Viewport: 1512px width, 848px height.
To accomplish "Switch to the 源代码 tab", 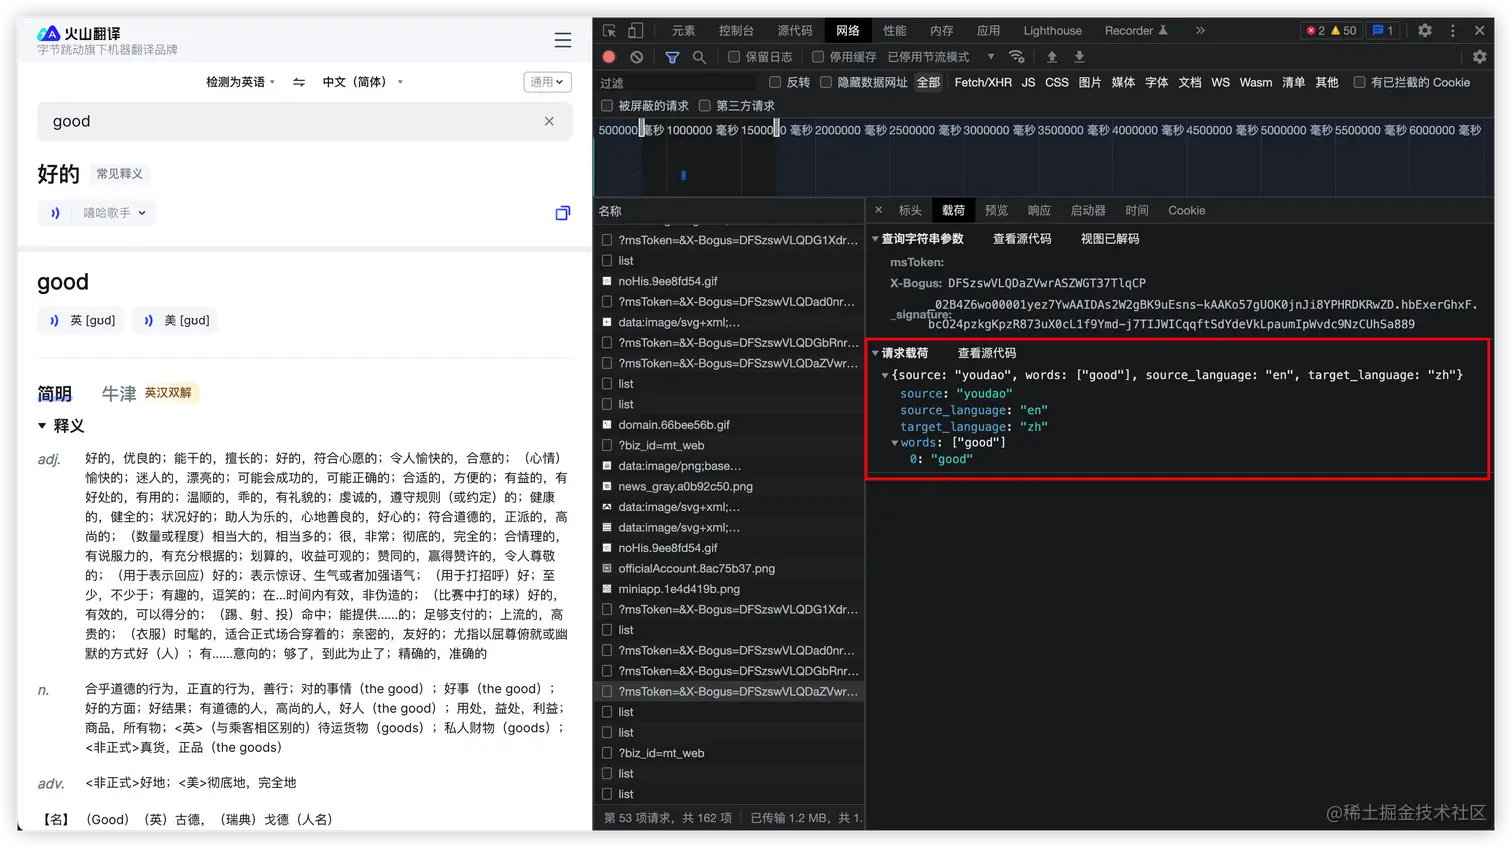I will pyautogui.click(x=795, y=31).
